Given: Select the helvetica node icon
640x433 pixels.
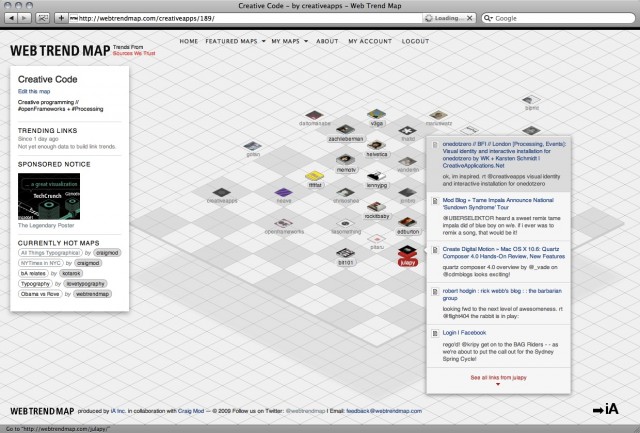Looking at the screenshot, I should coord(376,145).
